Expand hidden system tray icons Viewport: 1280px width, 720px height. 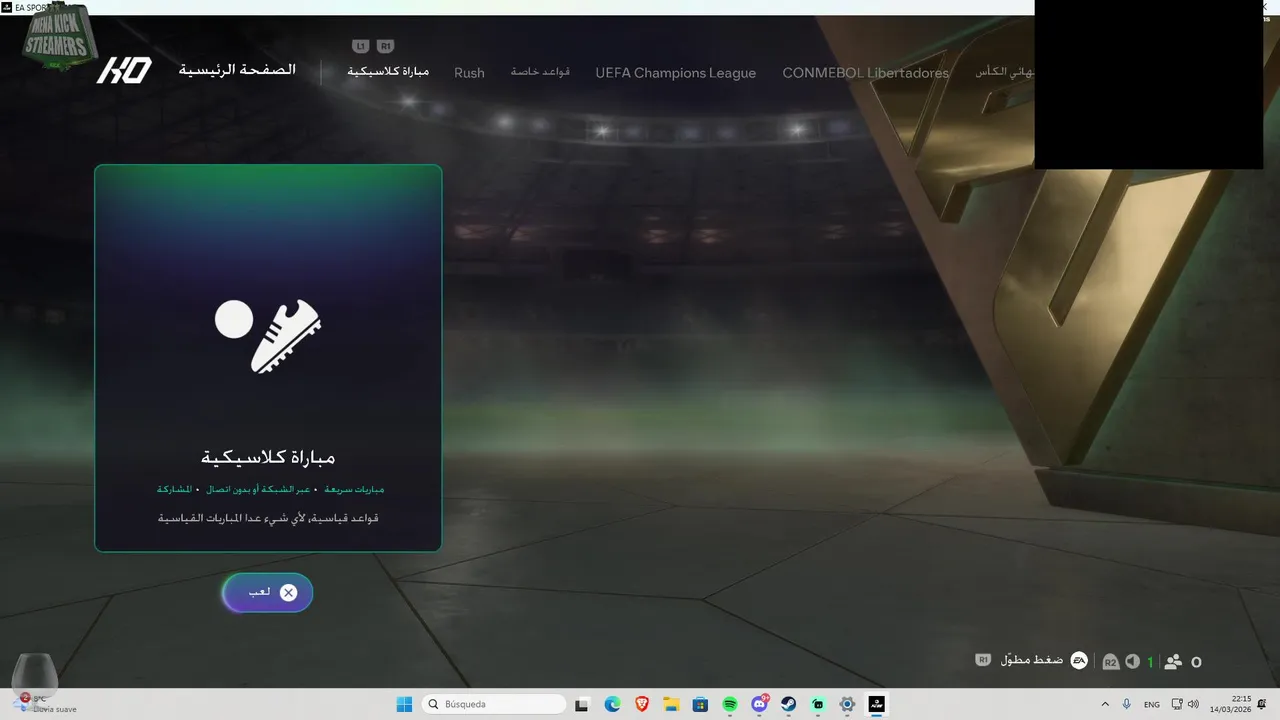(x=1105, y=704)
